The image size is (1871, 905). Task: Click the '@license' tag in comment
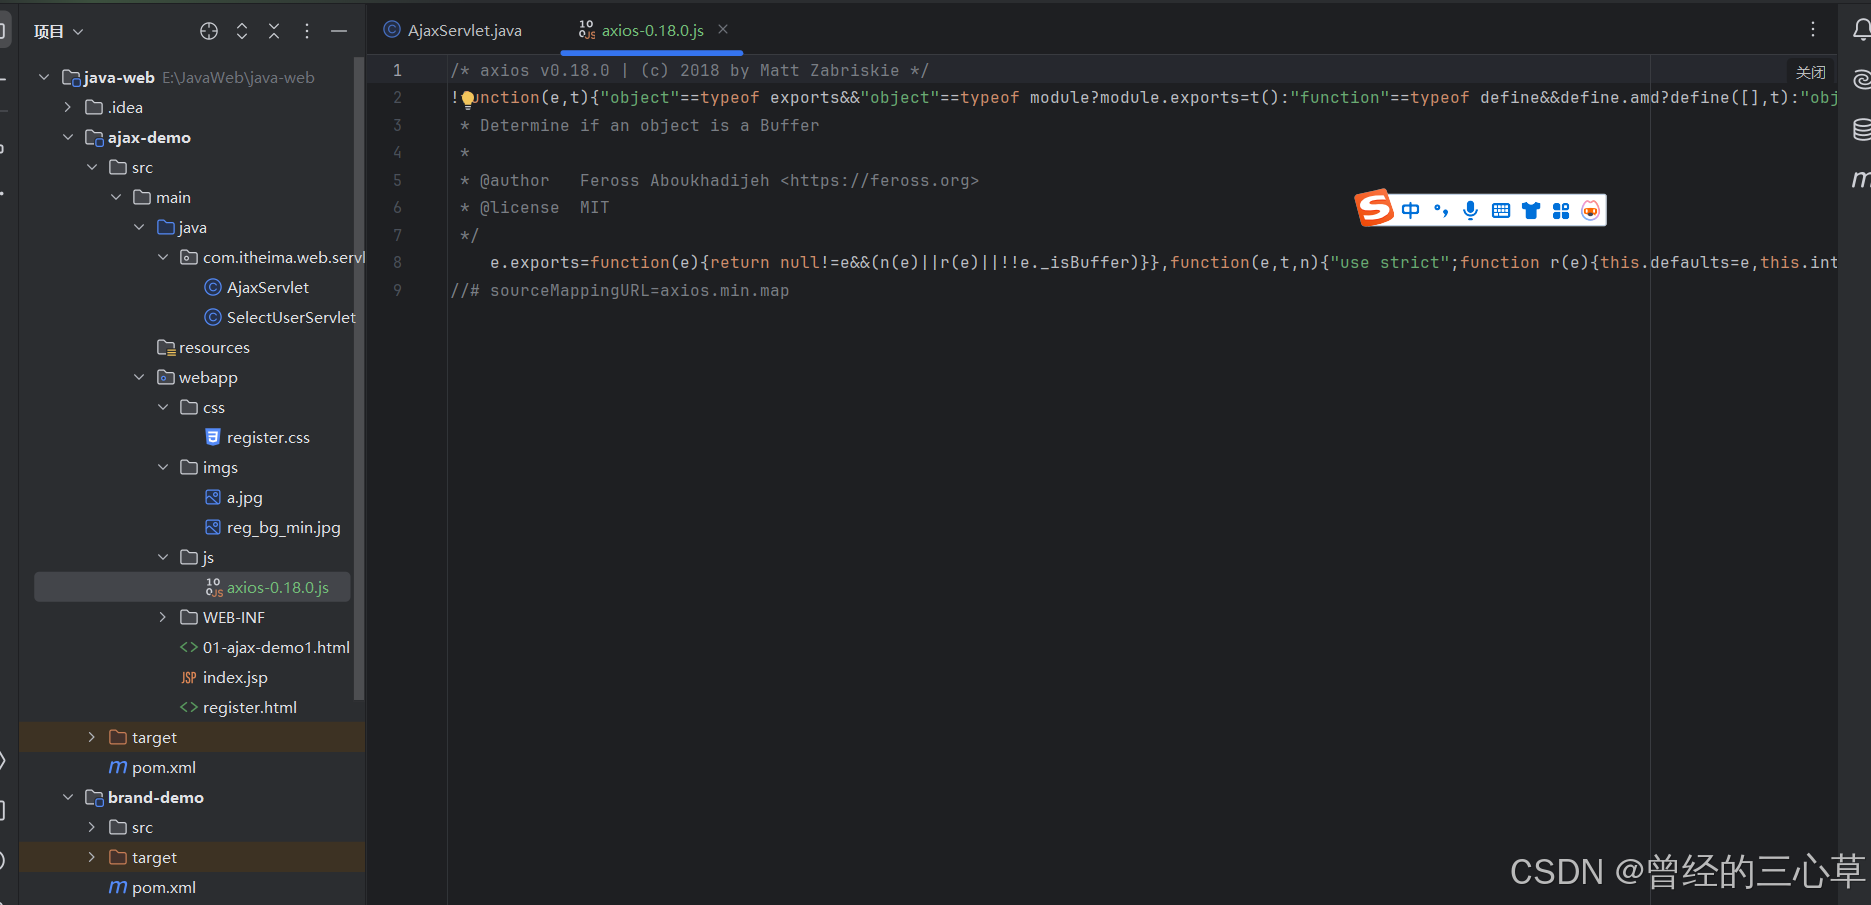[x=519, y=207]
